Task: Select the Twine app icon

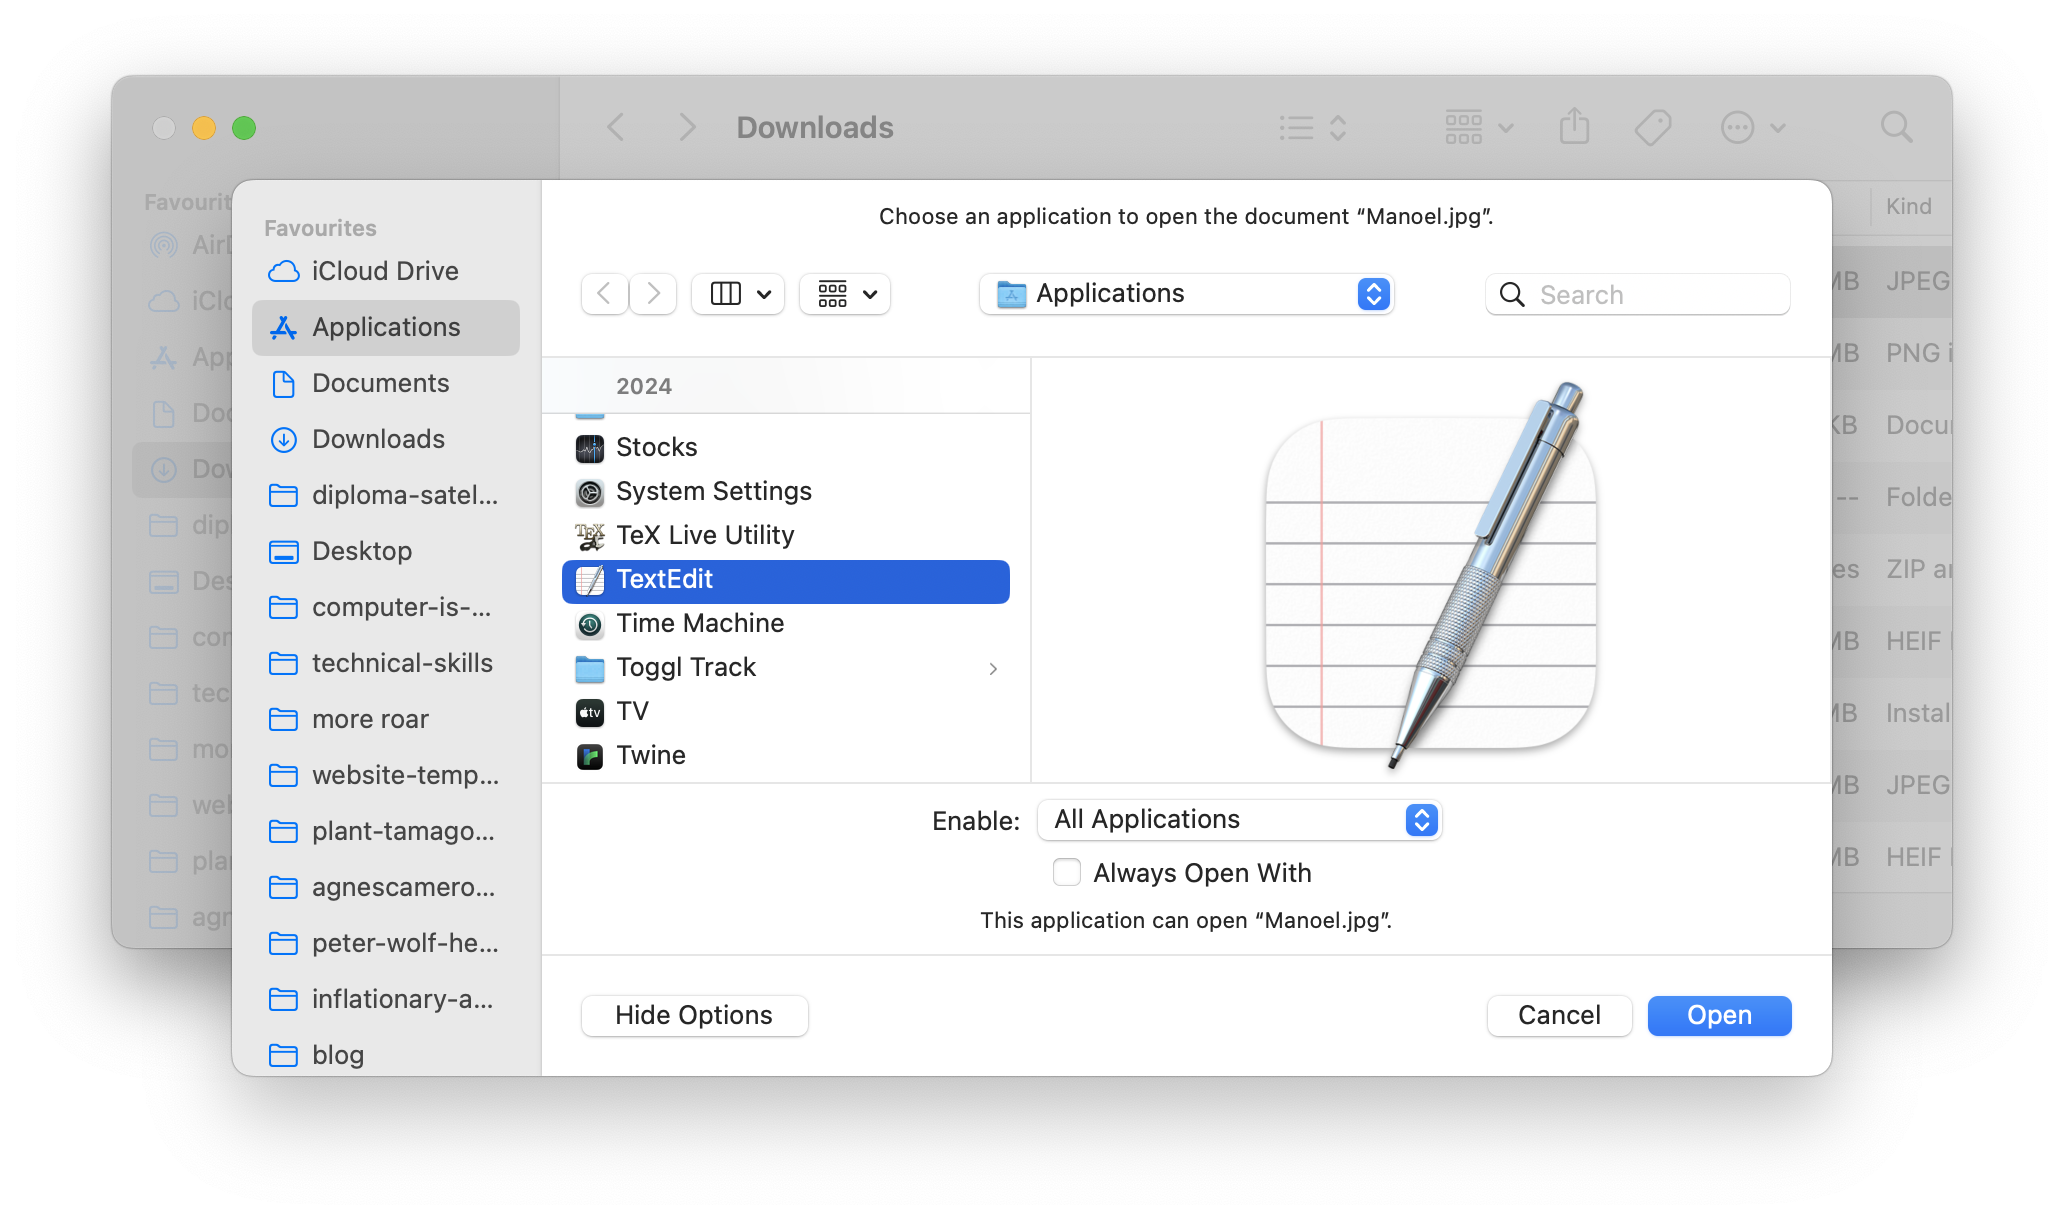Action: point(590,756)
